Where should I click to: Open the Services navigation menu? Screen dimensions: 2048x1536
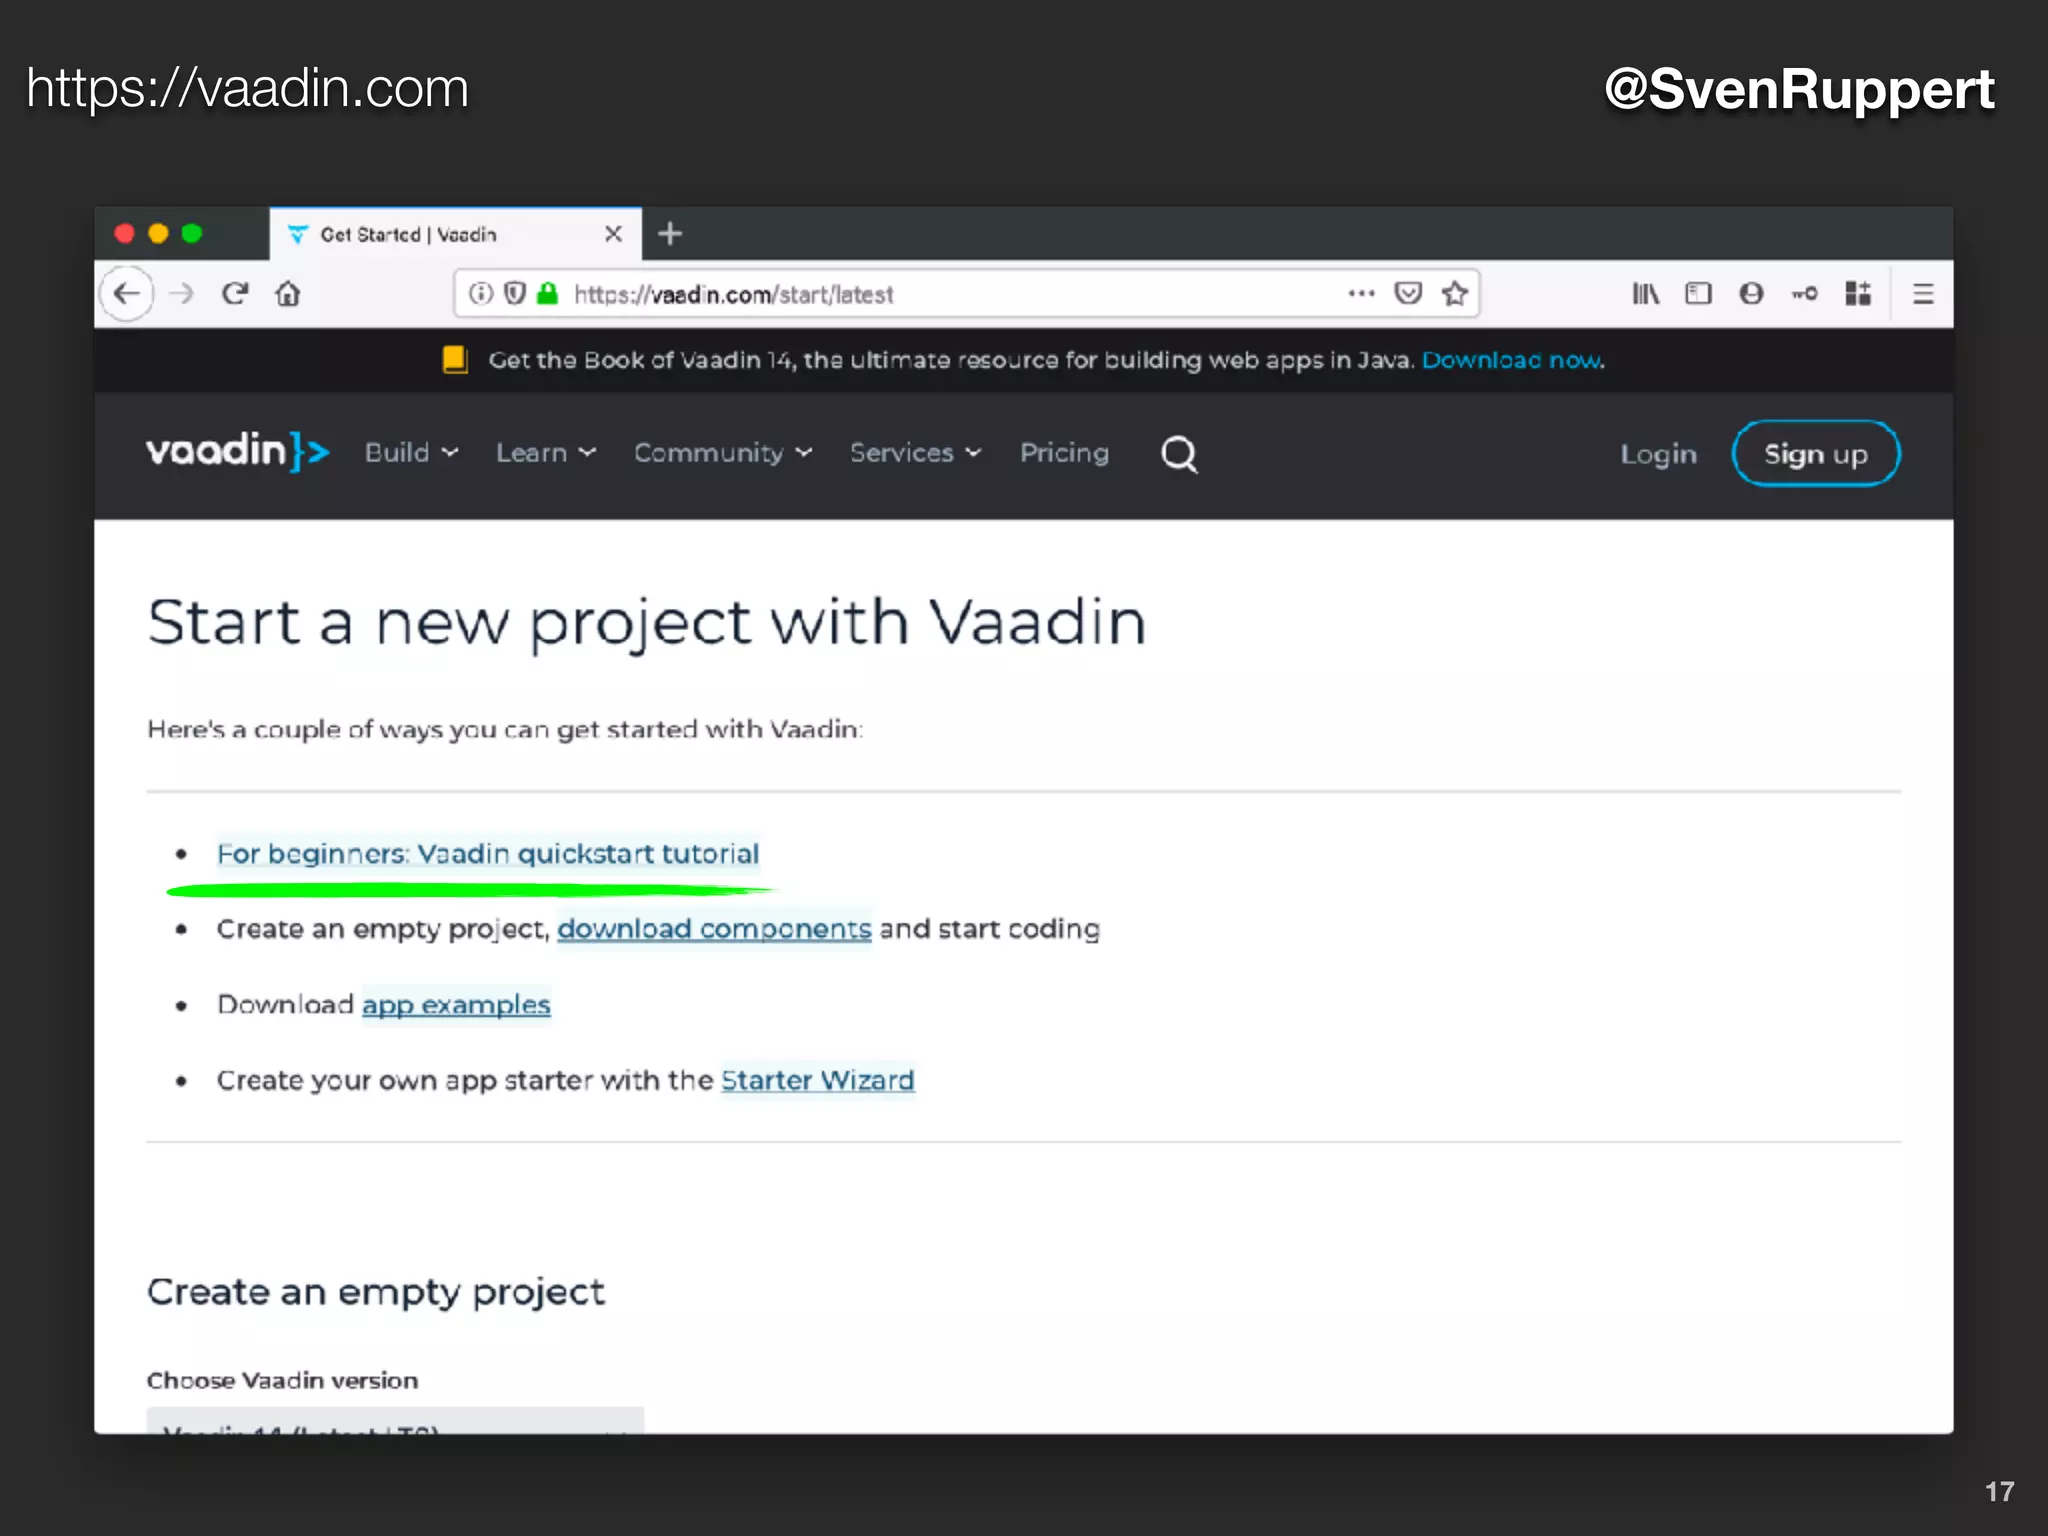[915, 453]
